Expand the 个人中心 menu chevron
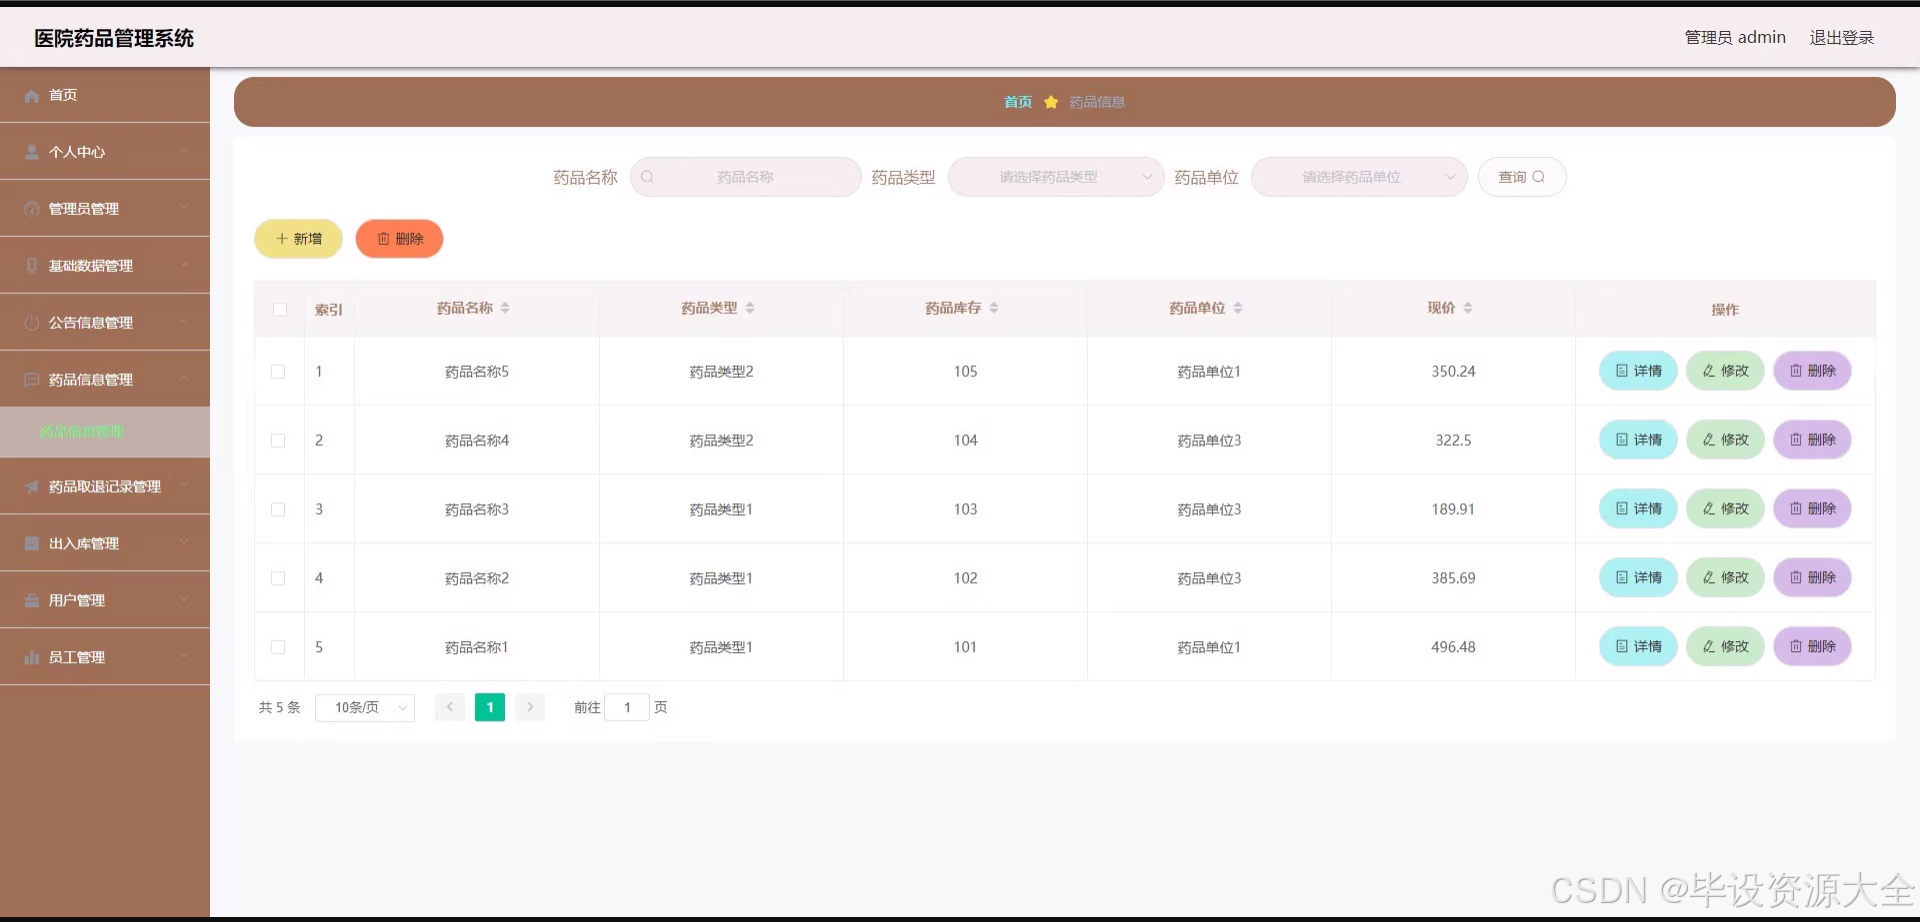1920x922 pixels. point(184,151)
